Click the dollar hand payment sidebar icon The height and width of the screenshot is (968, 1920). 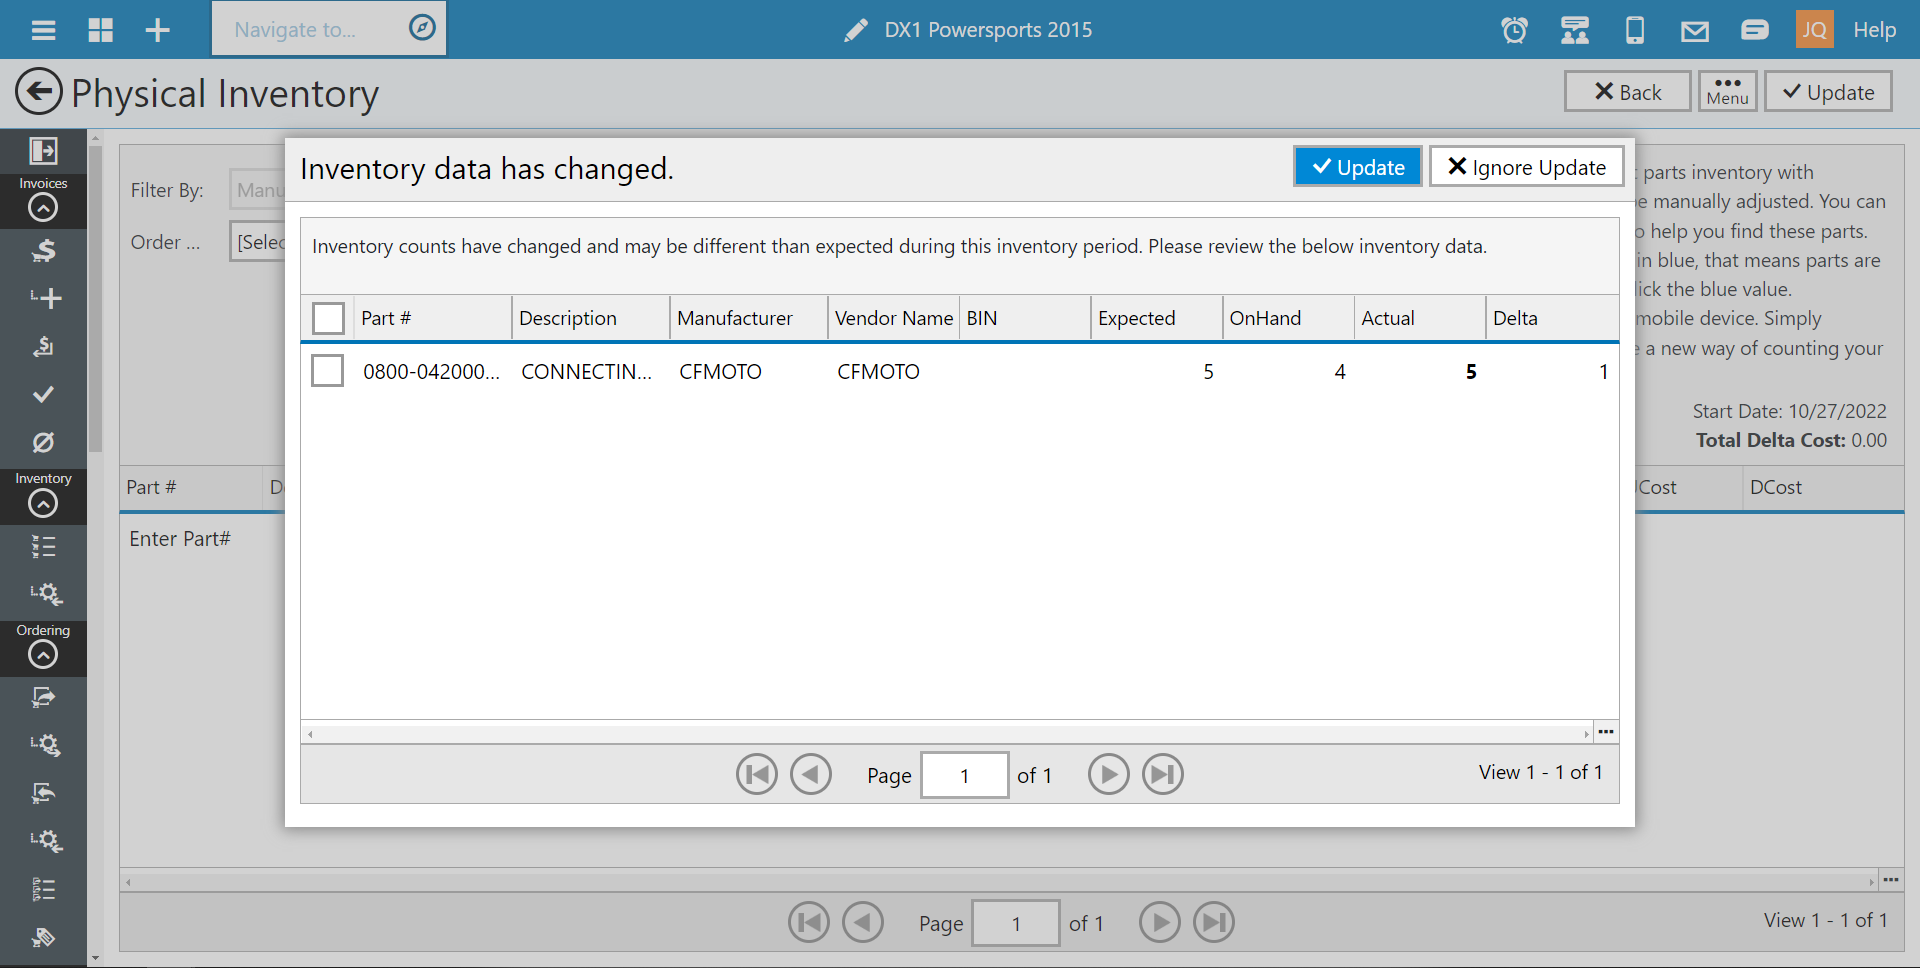(x=43, y=250)
